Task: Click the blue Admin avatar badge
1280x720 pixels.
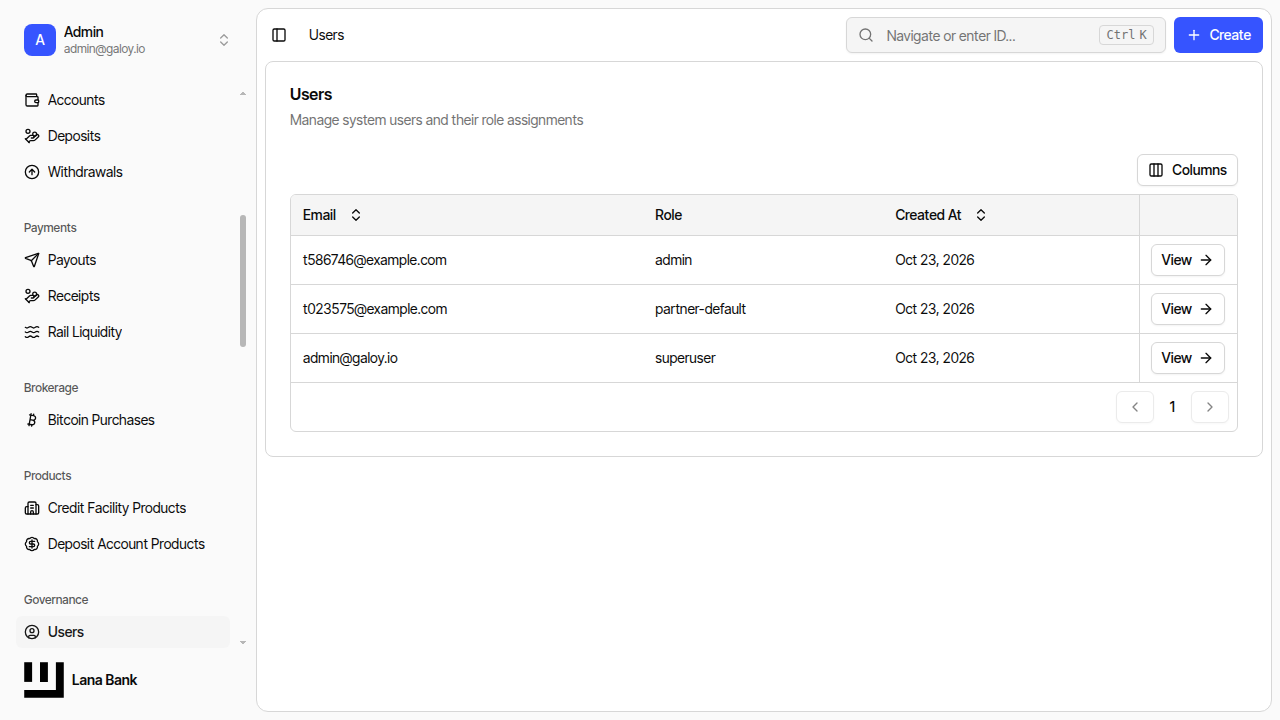Action: (40, 40)
